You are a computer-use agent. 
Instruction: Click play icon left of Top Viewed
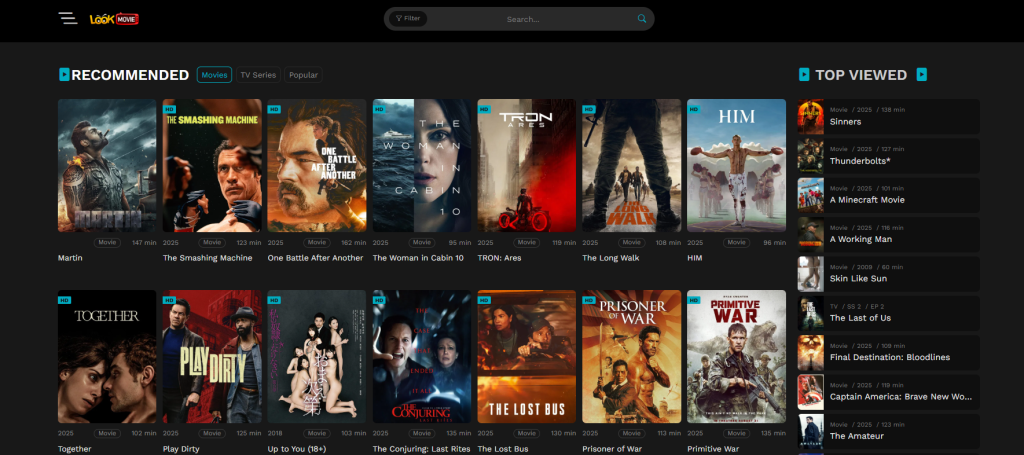tap(804, 74)
